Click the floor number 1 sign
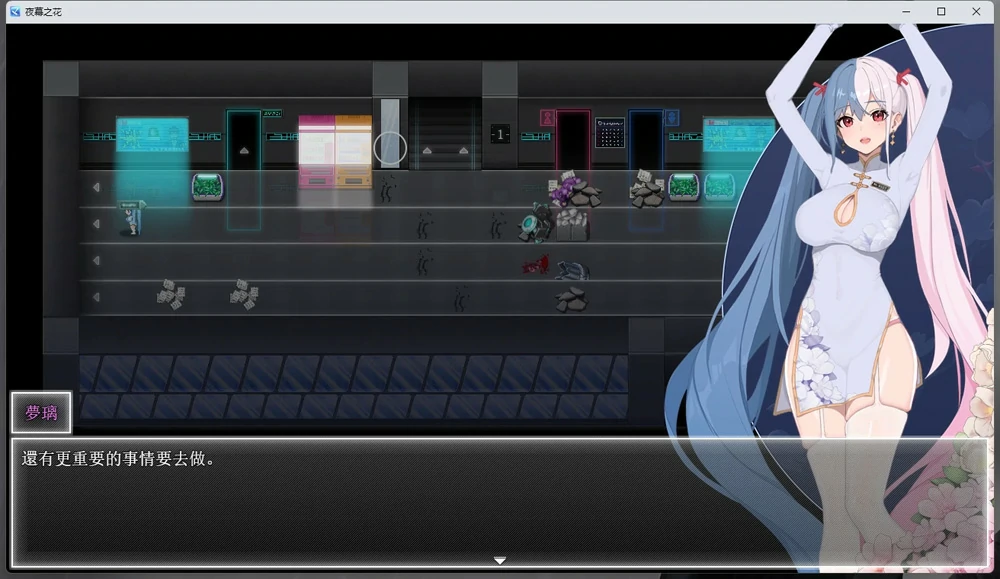The image size is (1000, 579). 500,134
